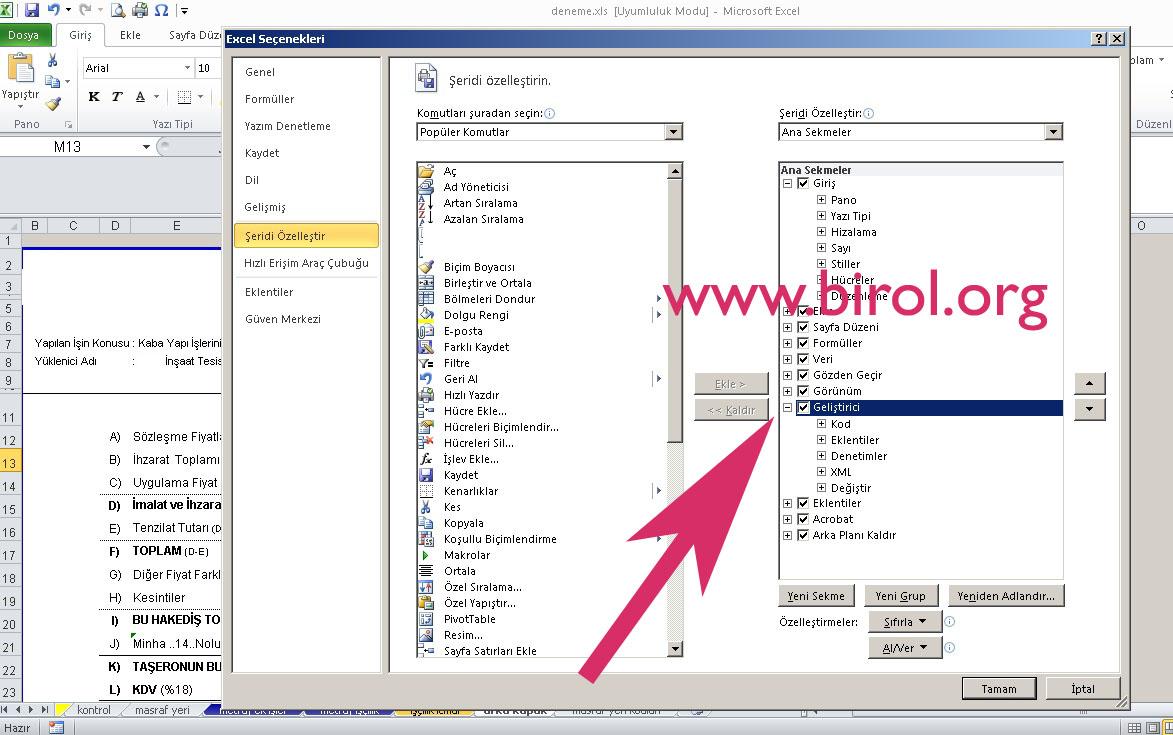Click the Undo icon in quick access toolbar
Image resolution: width=1173 pixels, height=735 pixels.
(x=54, y=10)
